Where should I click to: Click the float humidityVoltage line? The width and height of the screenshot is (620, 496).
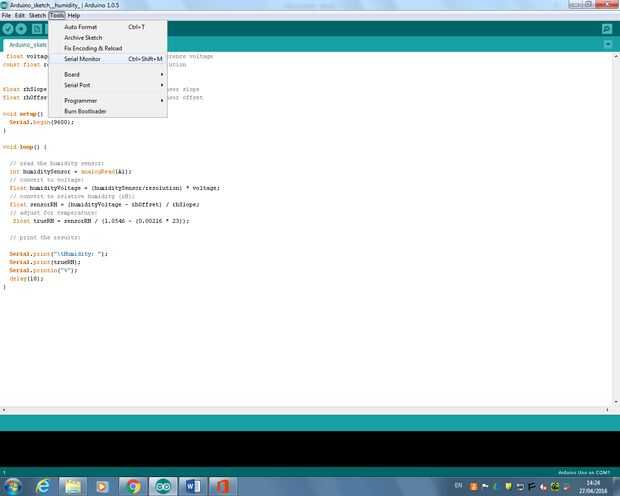pos(115,188)
